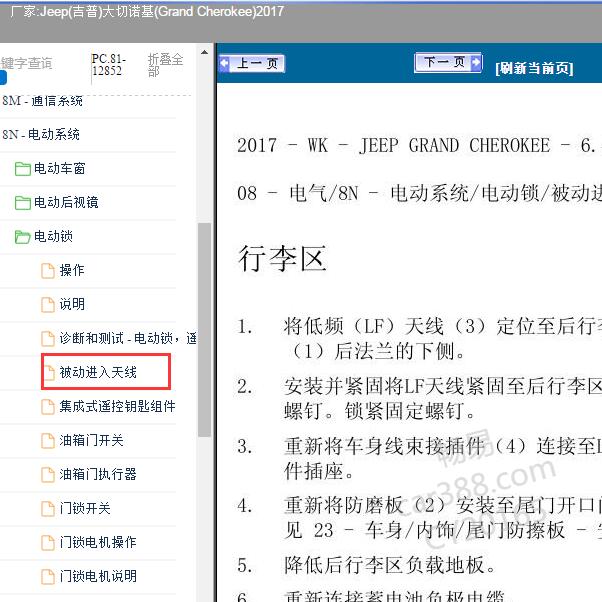
Task: Click the PC.81-12852 label
Action: [108, 64]
